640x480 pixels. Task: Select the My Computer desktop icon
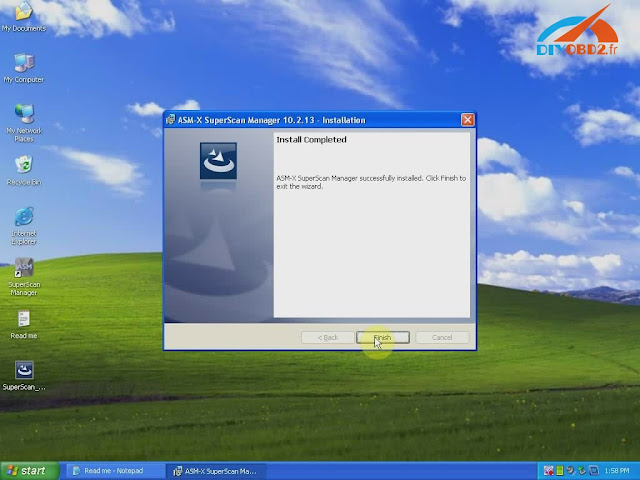[24, 69]
